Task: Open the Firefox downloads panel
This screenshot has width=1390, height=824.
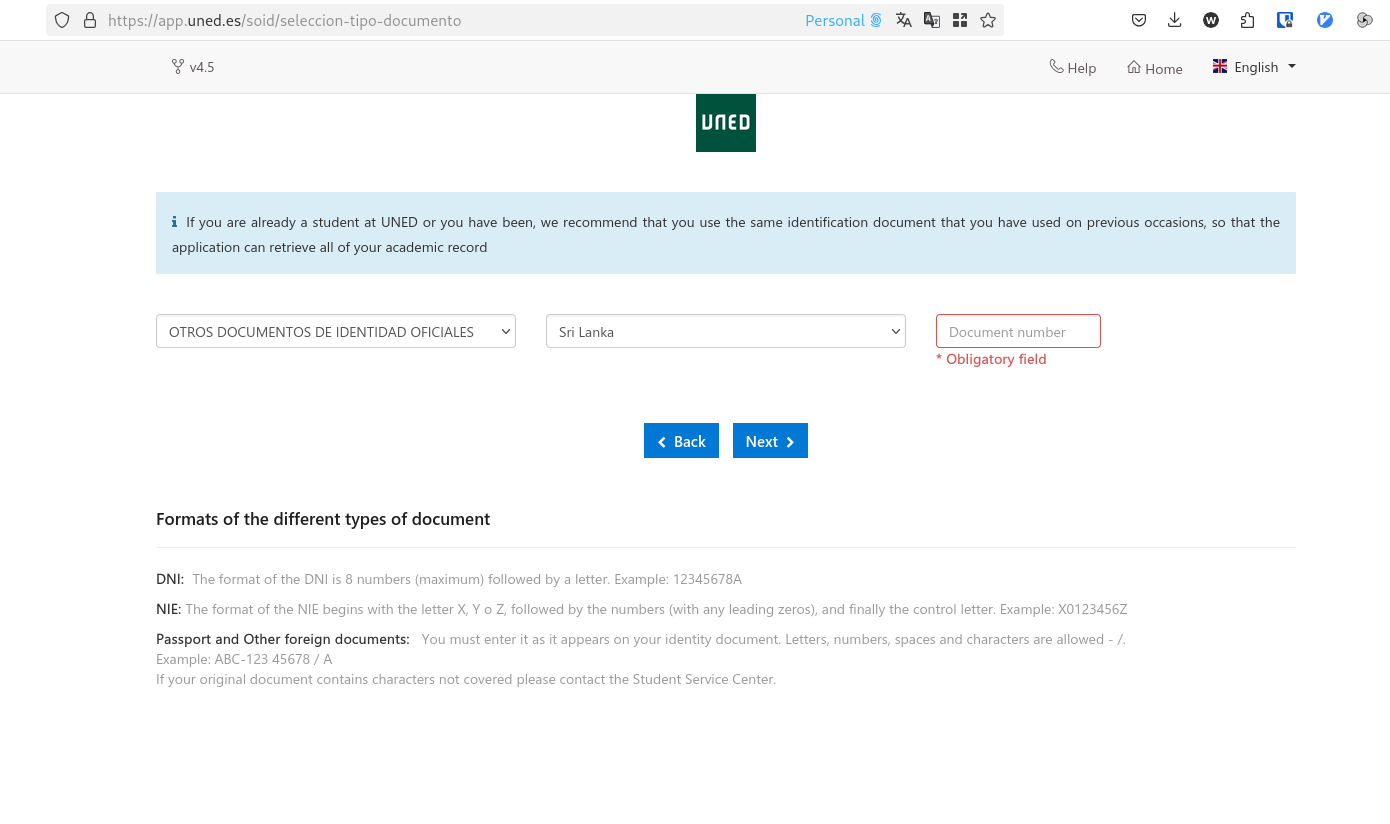Action: [x=1175, y=20]
